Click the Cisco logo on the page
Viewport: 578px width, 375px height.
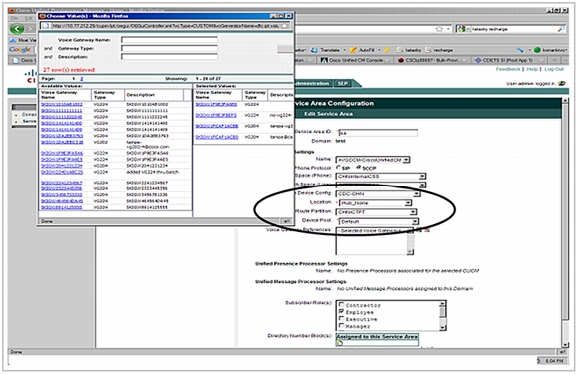(x=31, y=77)
